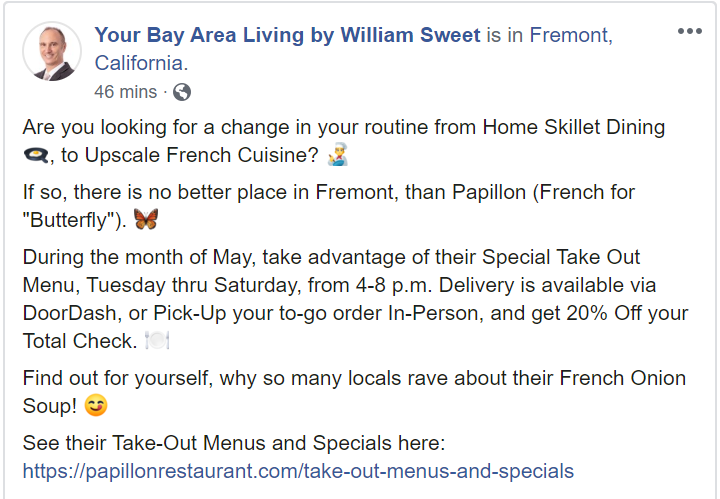Click 'See their Take-Out Menus and Specials here' text

[233, 443]
